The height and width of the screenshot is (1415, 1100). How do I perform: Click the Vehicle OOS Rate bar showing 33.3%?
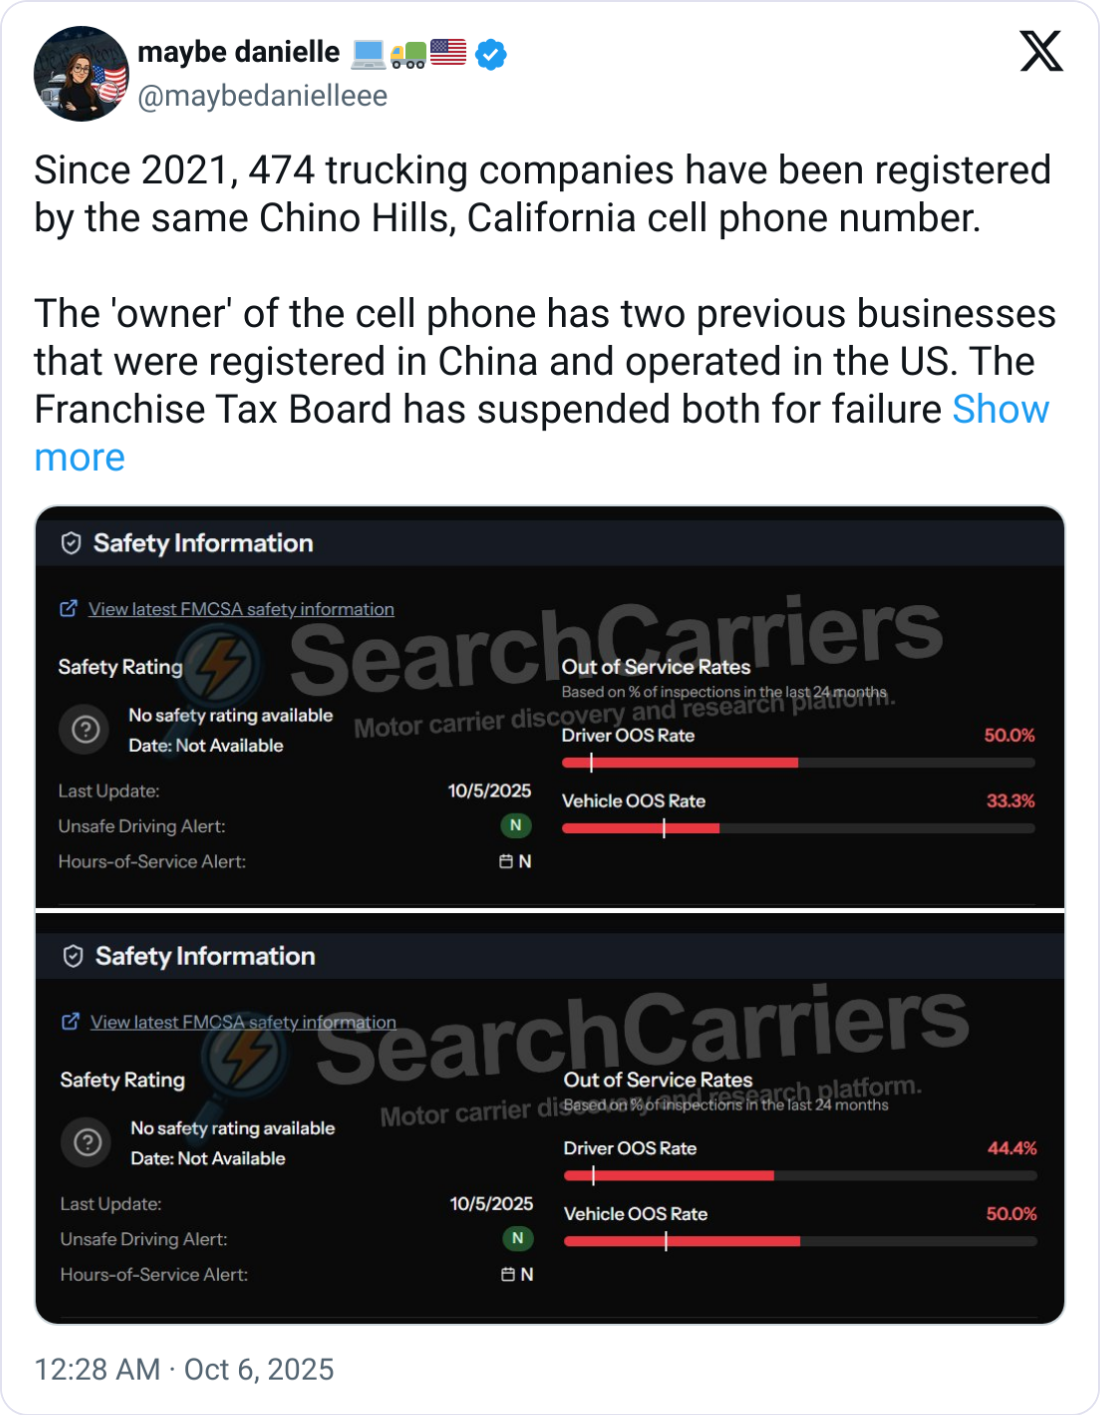pos(797,828)
